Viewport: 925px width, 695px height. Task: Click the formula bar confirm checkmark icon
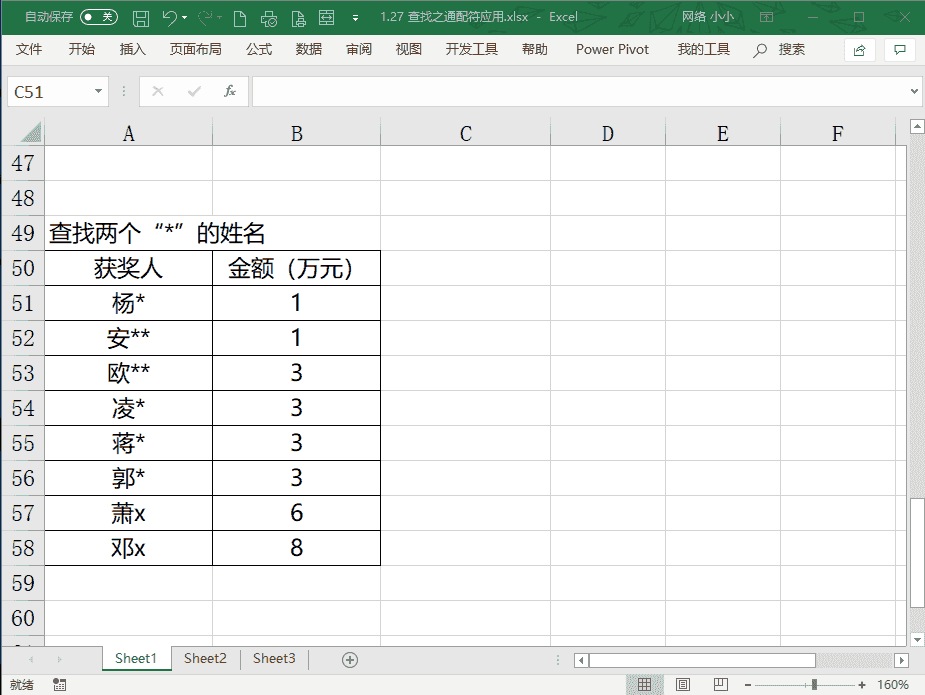tap(194, 91)
